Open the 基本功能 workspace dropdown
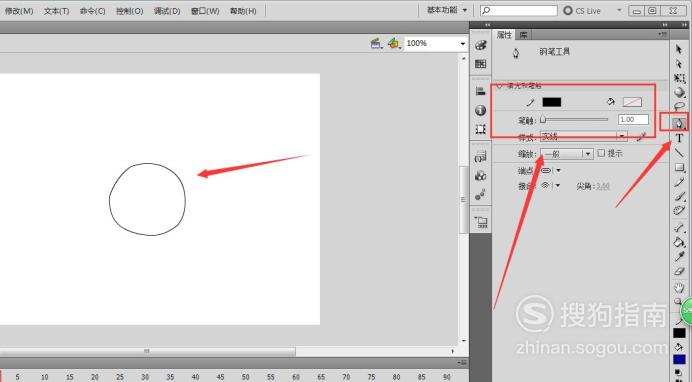 click(x=447, y=10)
